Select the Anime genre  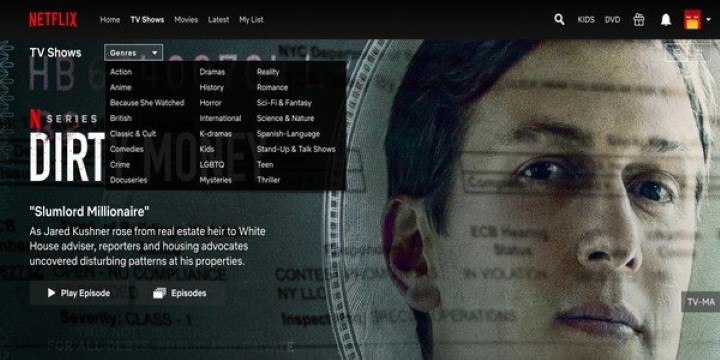121,87
